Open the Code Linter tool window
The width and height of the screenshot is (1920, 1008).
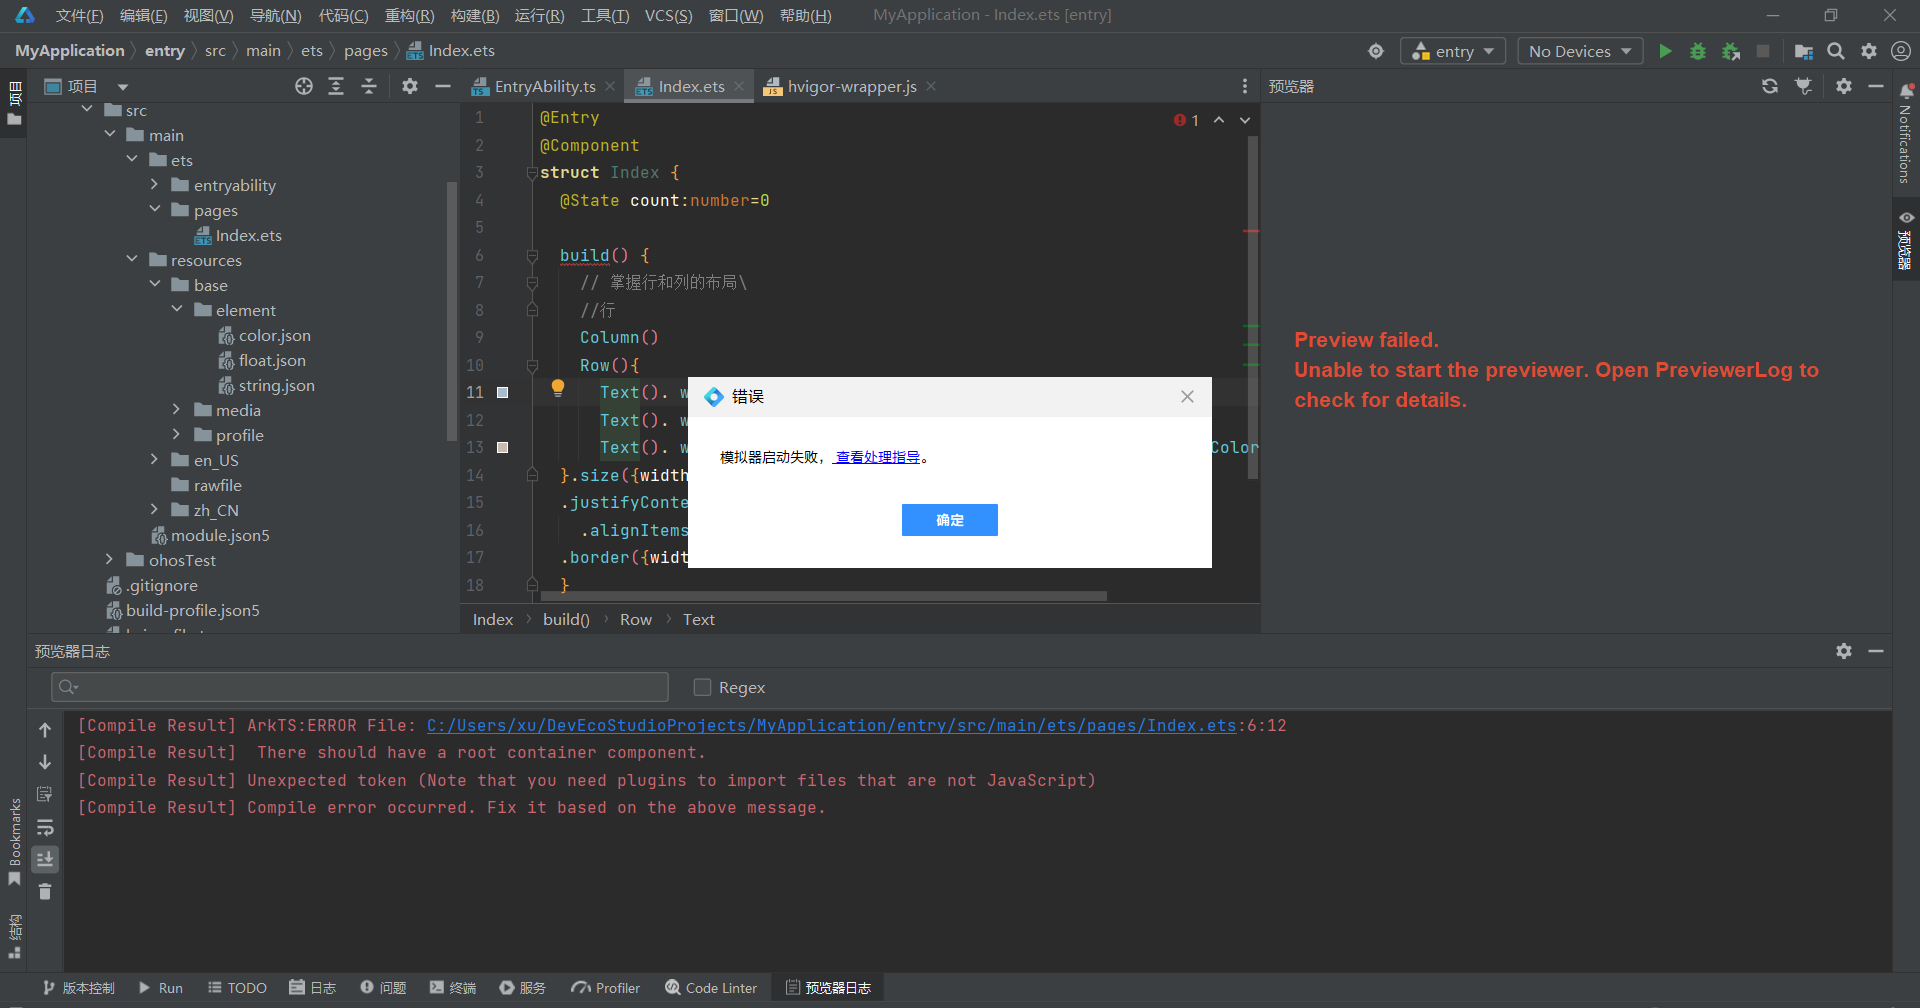click(x=711, y=988)
